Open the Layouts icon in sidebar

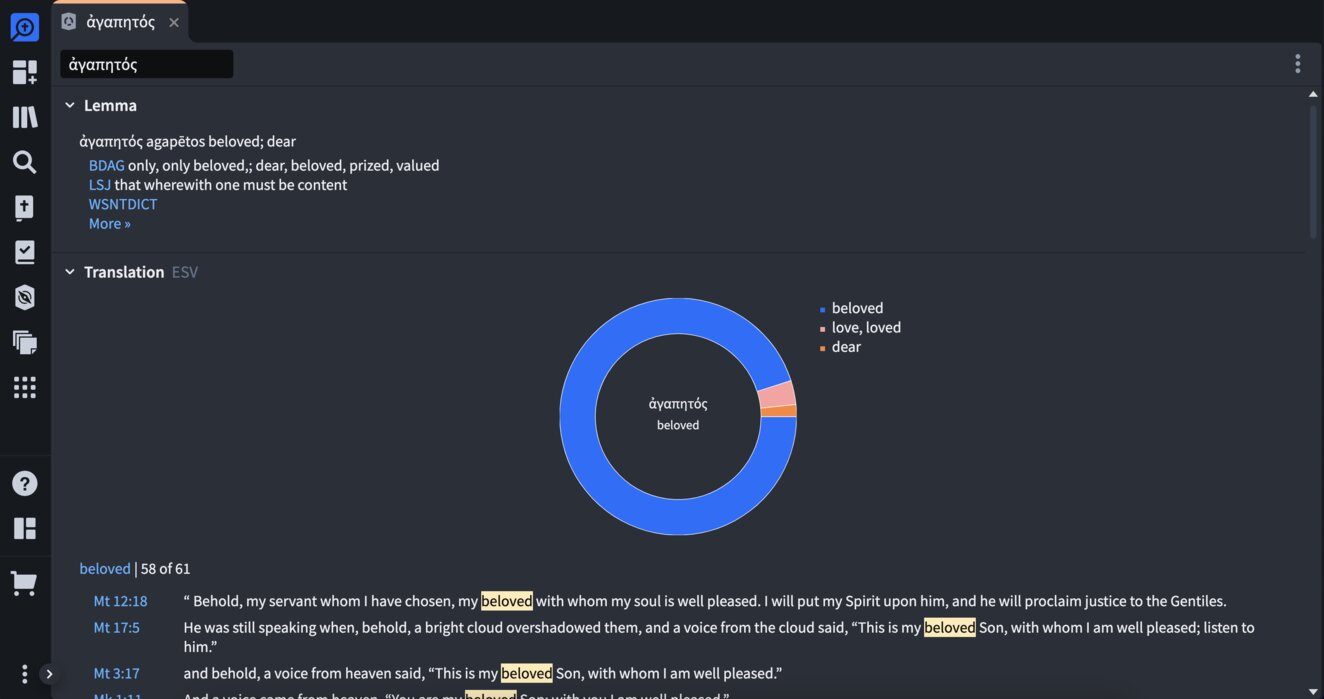[24, 528]
